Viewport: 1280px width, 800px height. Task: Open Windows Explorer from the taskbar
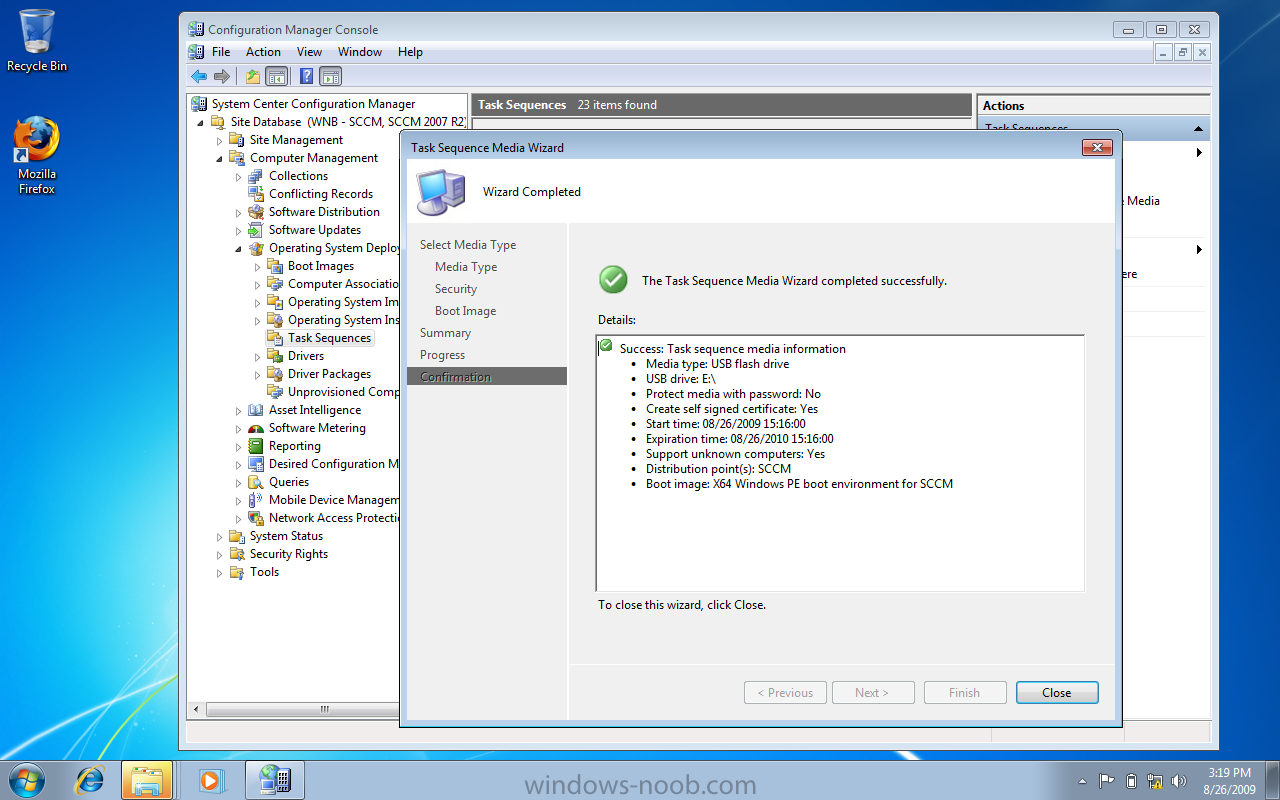click(147, 779)
